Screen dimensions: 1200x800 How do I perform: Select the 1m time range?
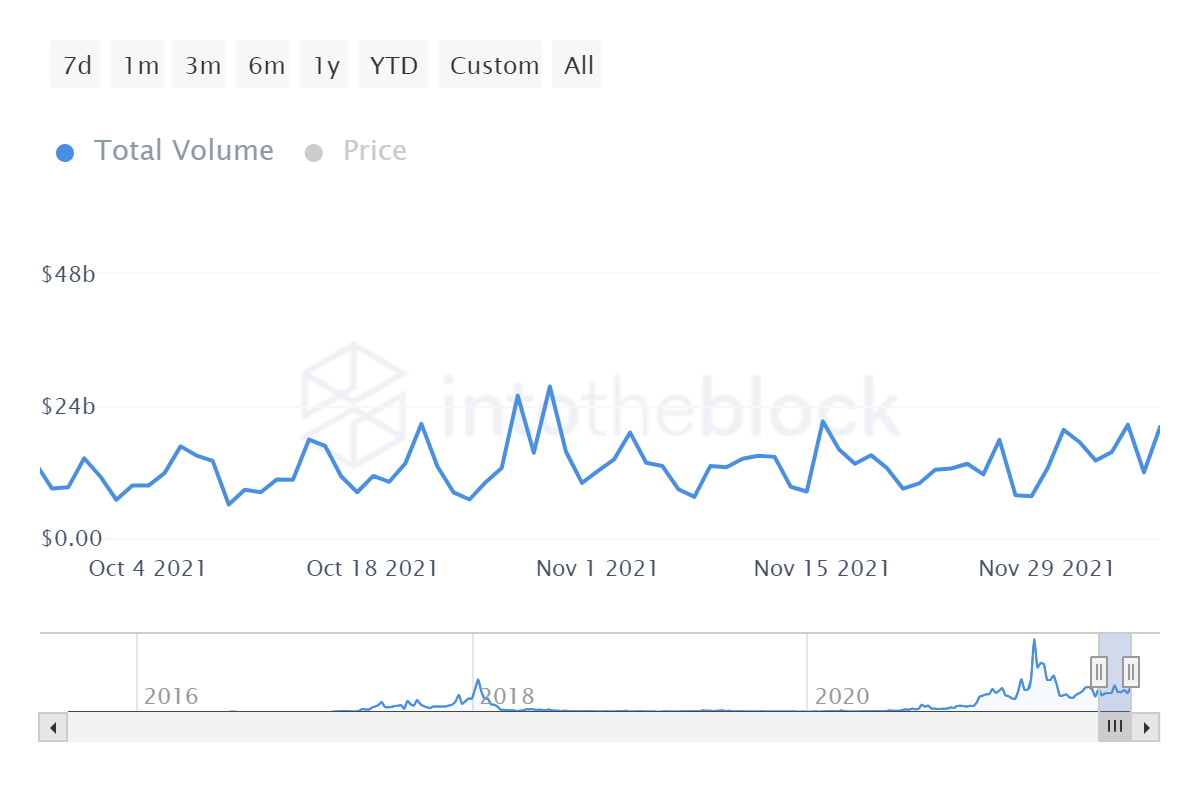click(x=140, y=65)
